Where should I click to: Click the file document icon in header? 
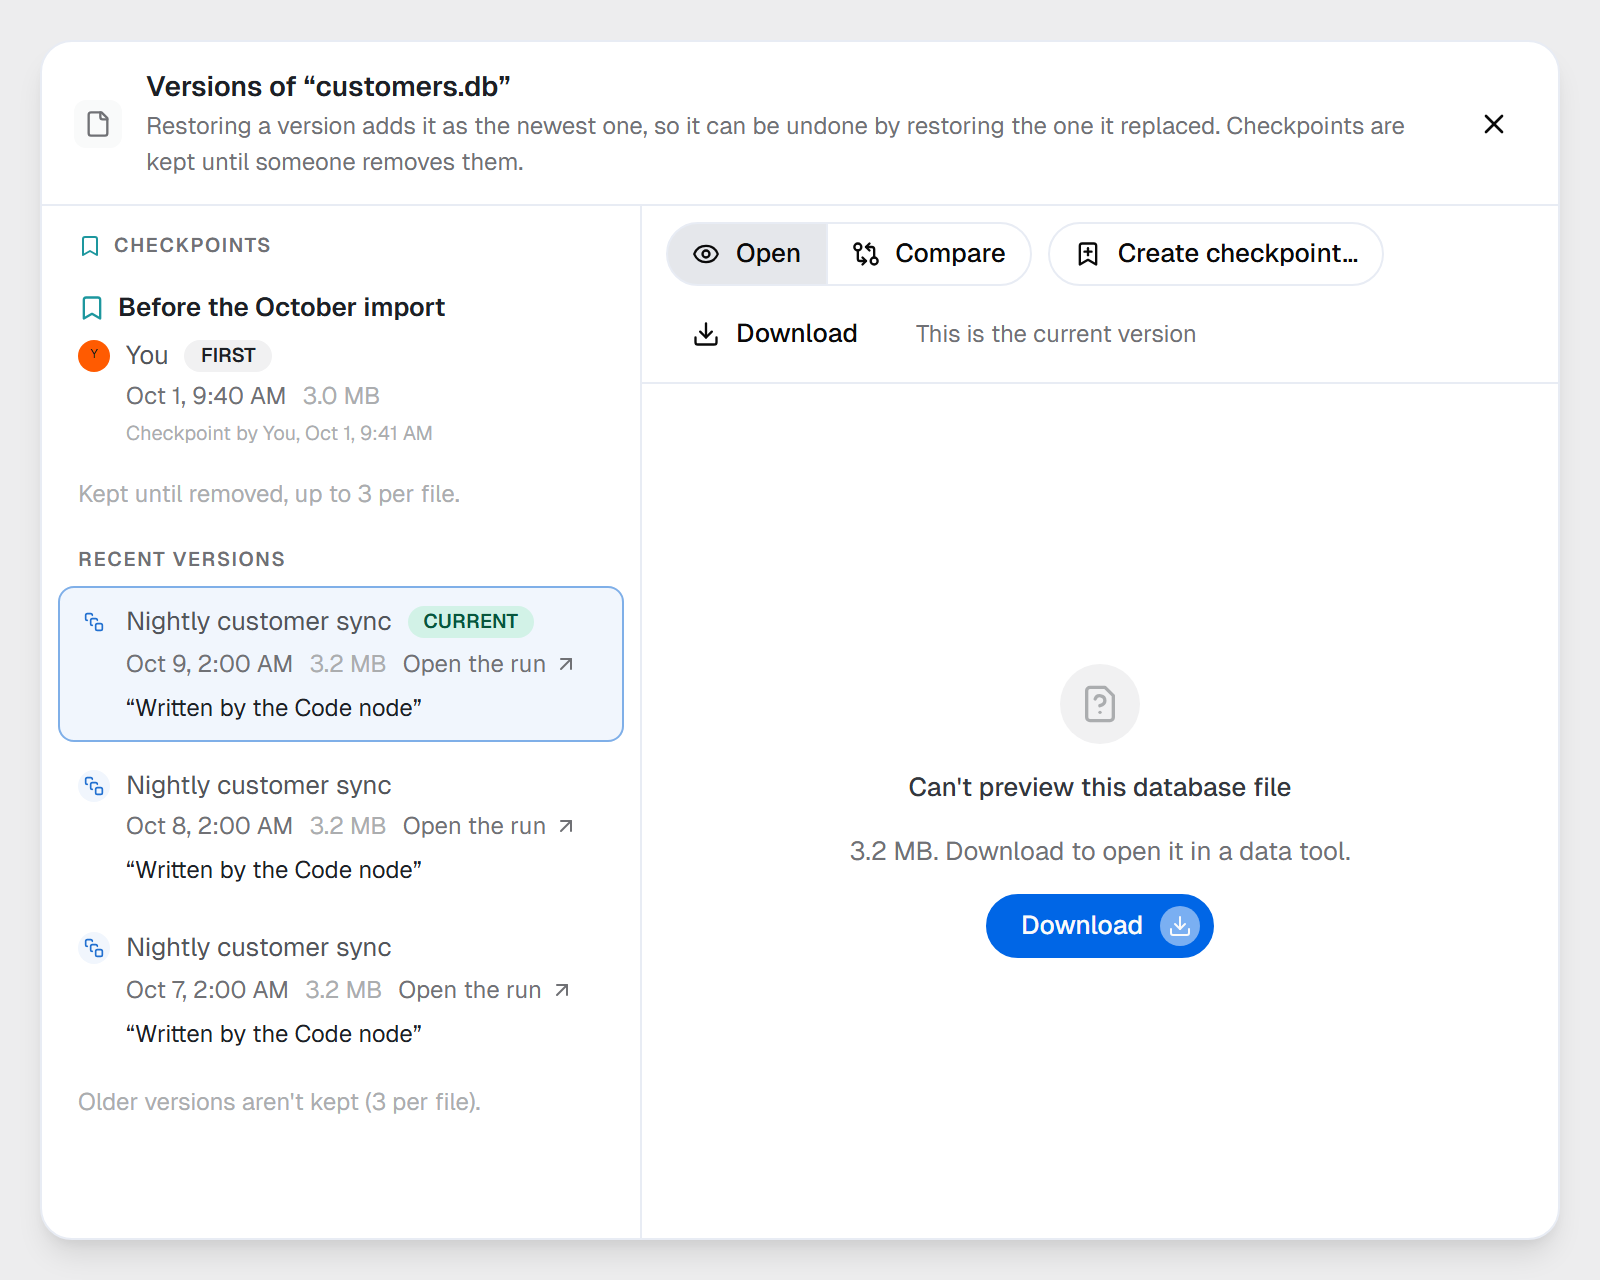(x=98, y=124)
